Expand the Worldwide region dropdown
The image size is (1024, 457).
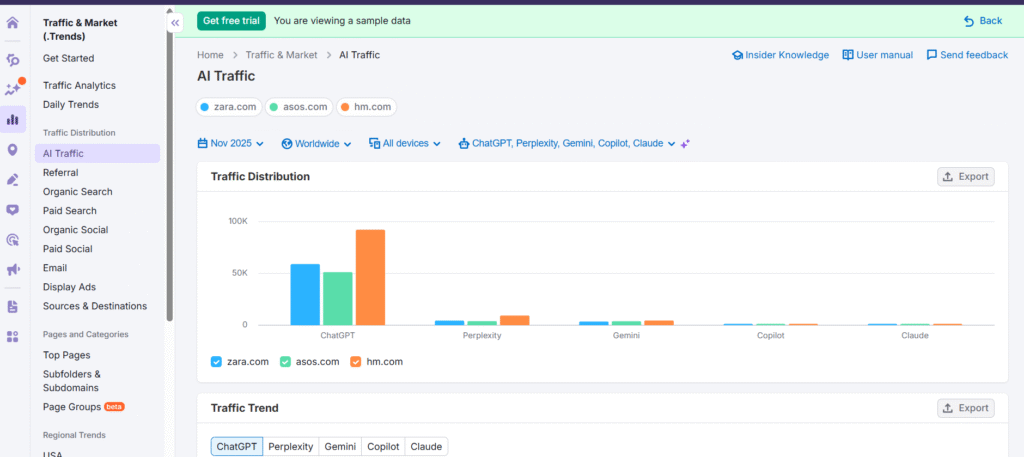316,144
